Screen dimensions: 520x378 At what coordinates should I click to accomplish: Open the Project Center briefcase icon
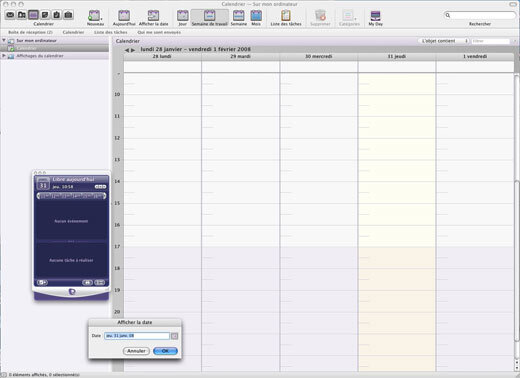68,15
